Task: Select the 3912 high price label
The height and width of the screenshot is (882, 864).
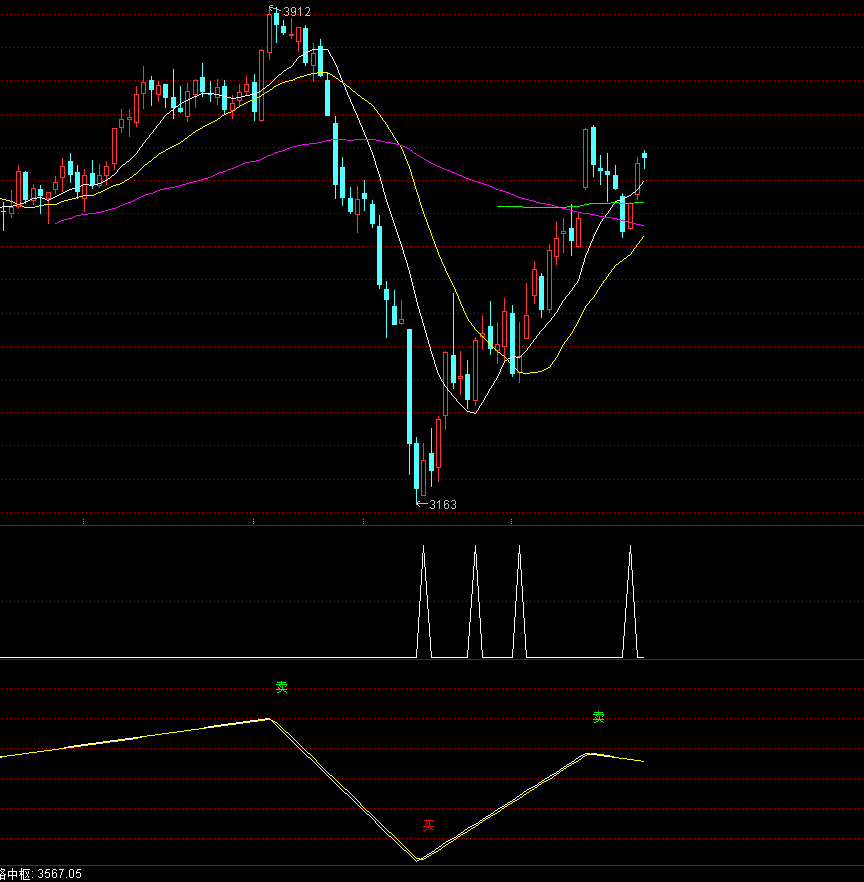Action: pyautogui.click(x=297, y=11)
